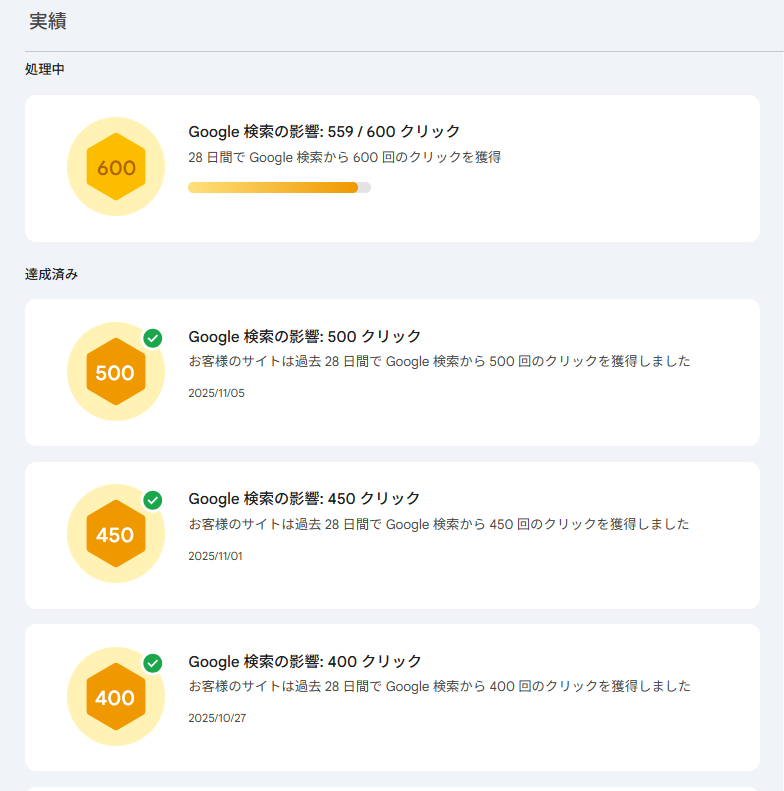Click the 500 clicks hexagon badge

(116, 372)
